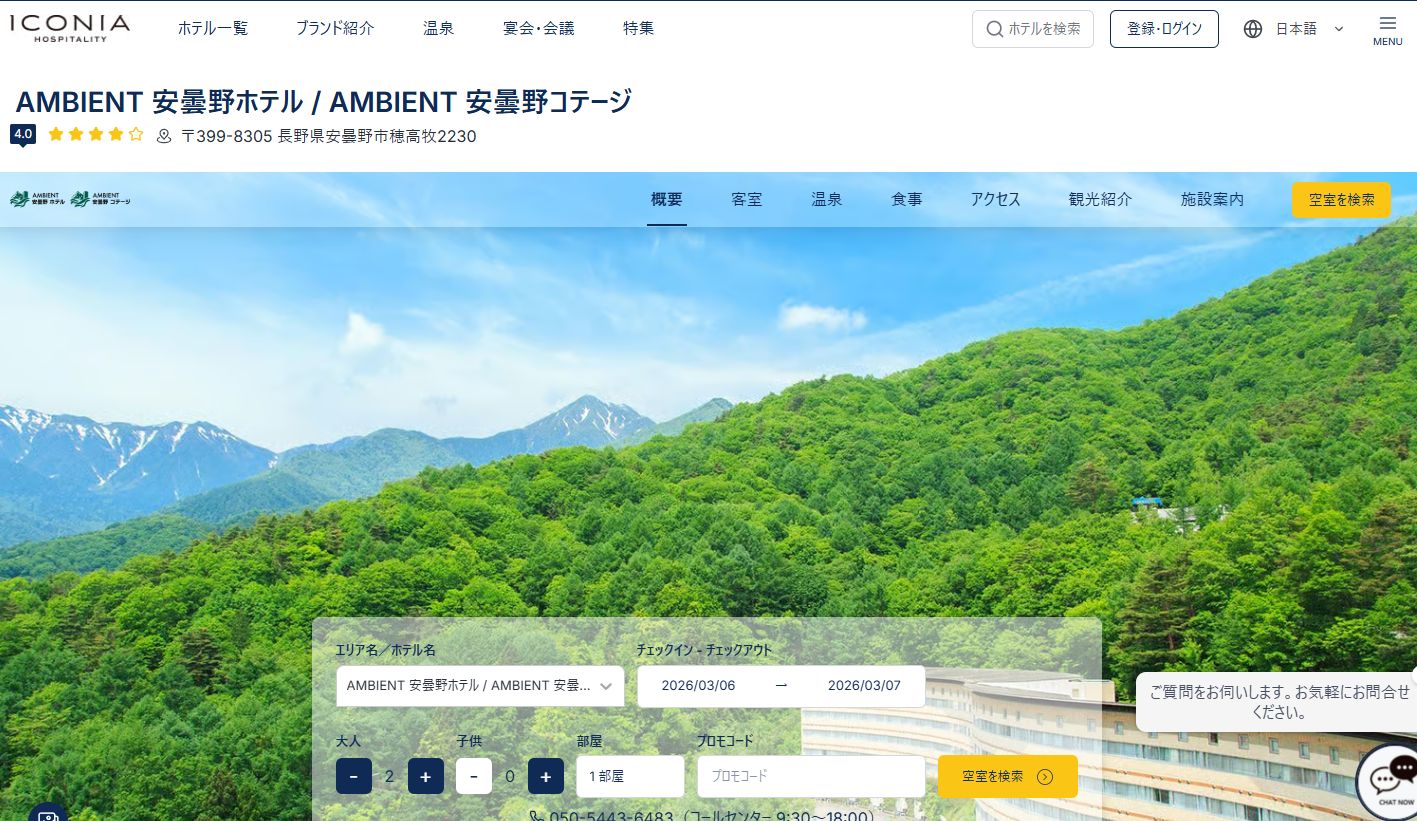Viewport: 1417px width, 821px height.
Task: Open the アクセス section tab
Action: pos(995,199)
